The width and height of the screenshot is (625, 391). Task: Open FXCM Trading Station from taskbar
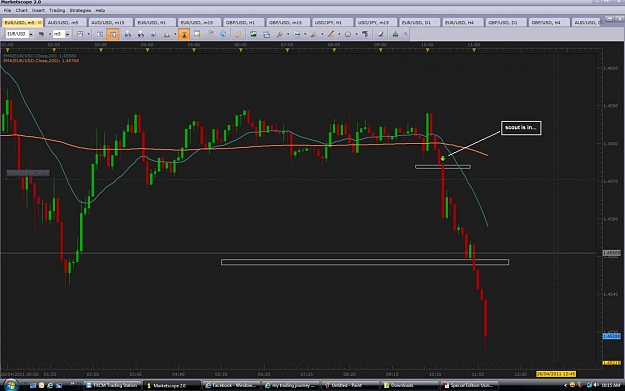[x=111, y=385]
